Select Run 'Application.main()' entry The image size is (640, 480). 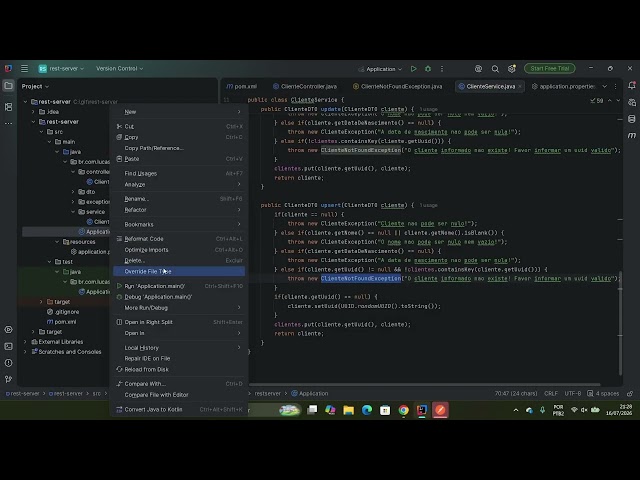(179, 286)
